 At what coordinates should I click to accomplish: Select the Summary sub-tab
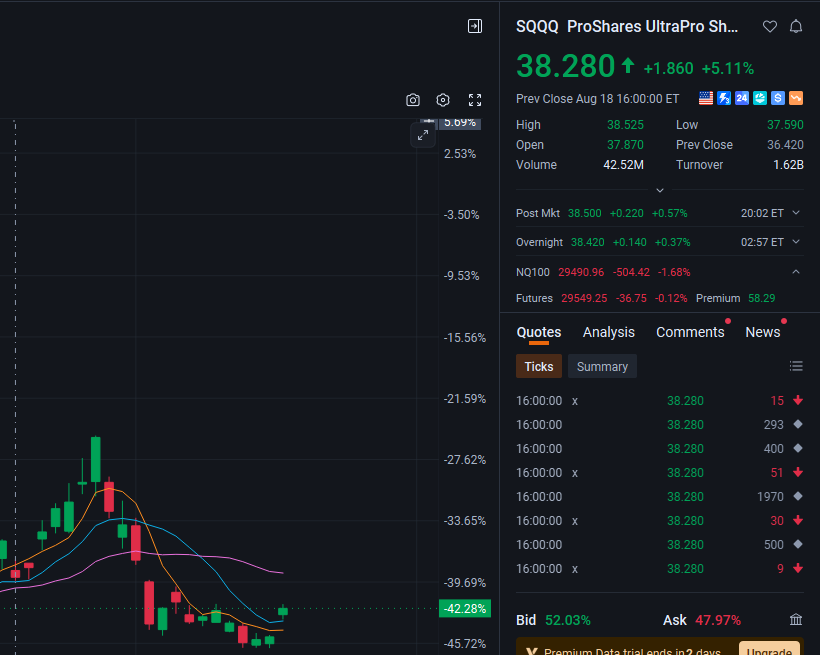602,366
